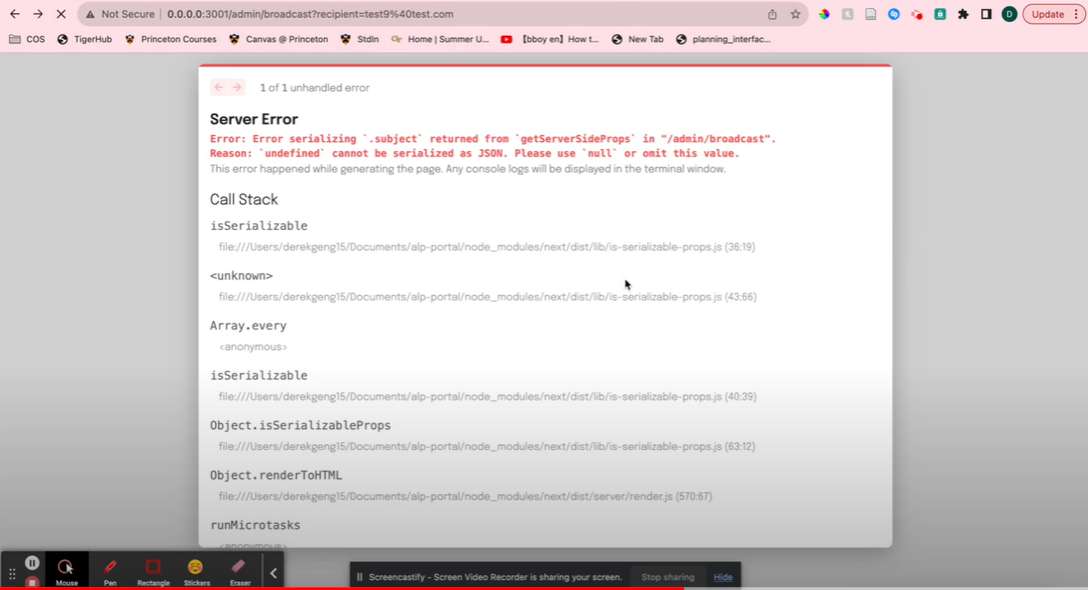Screen dimensions: 1088x590
Task: Toggle the Chrome side panel
Action: click(985, 14)
